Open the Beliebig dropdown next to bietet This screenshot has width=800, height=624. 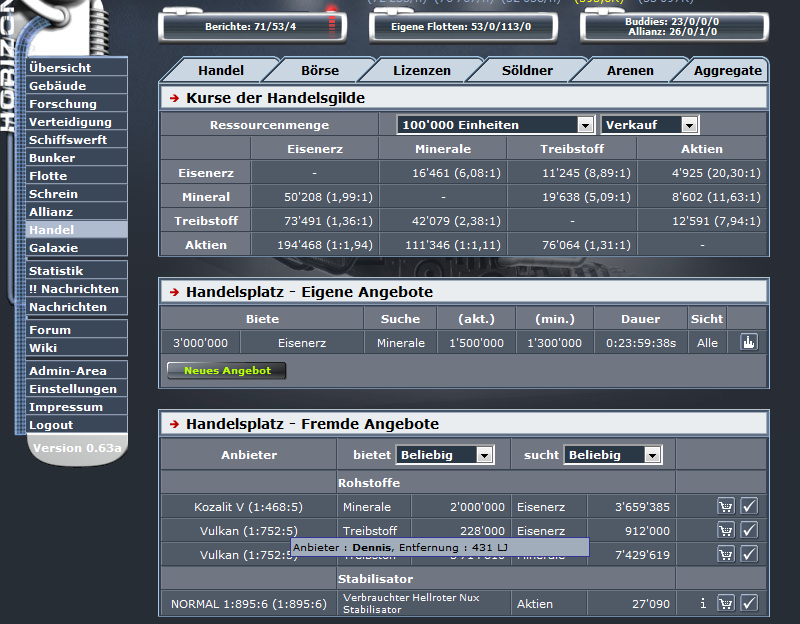click(x=445, y=454)
